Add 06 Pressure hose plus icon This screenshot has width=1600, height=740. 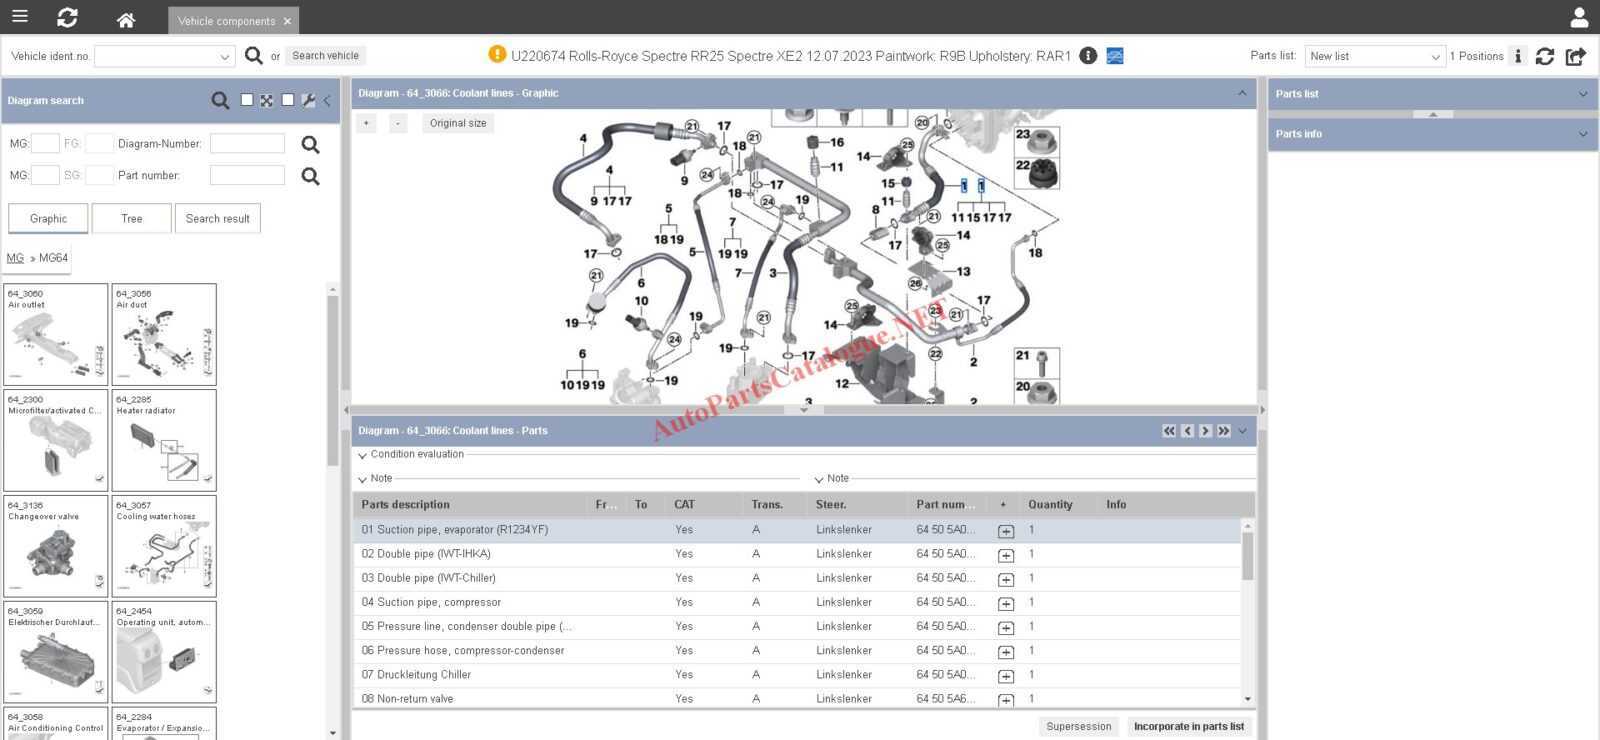1006,652
